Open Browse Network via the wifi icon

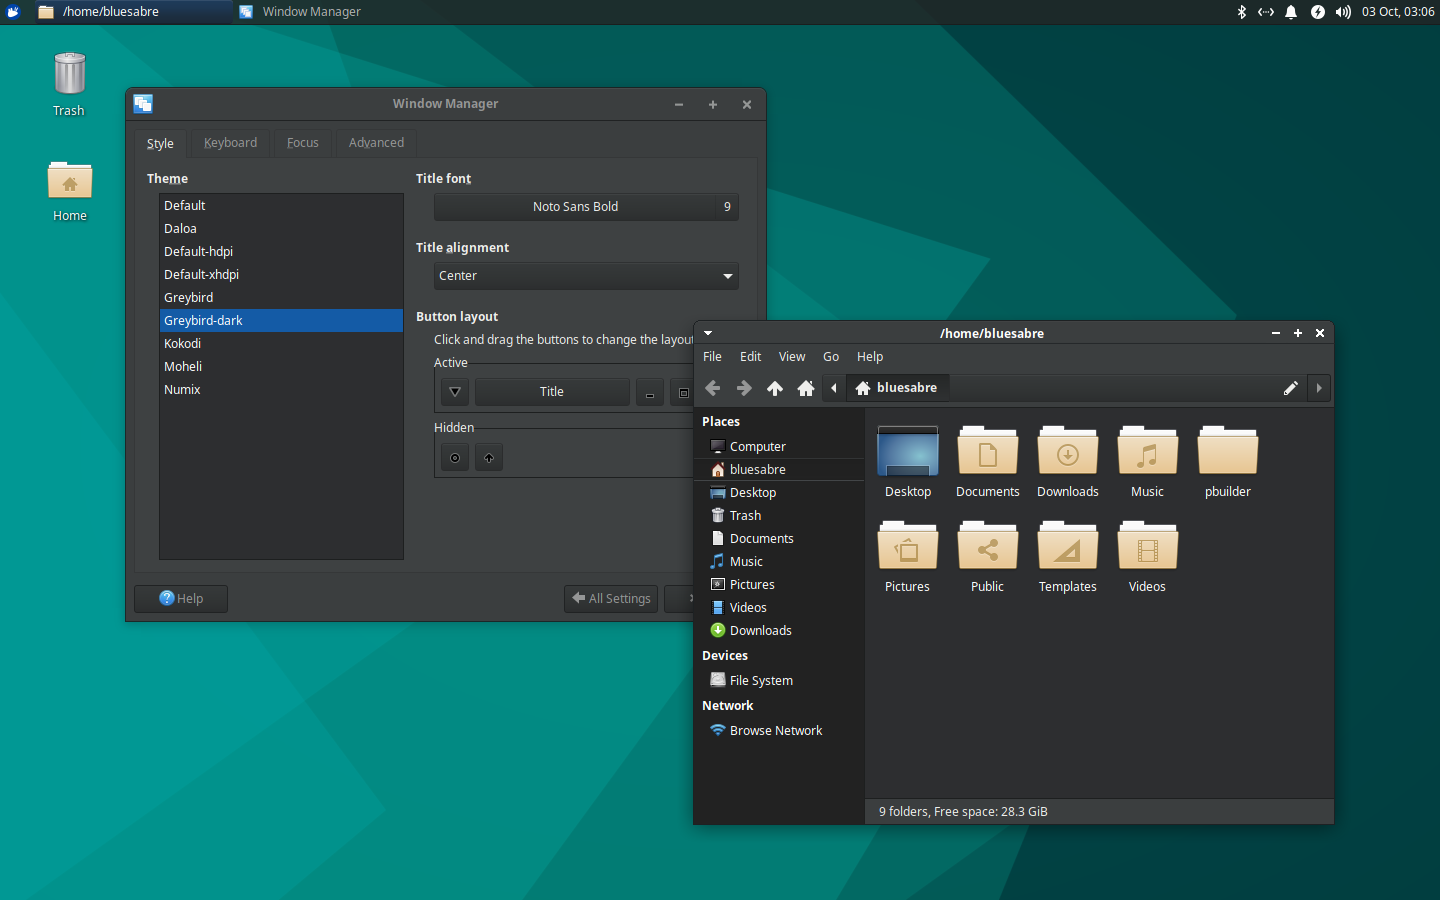coord(717,730)
